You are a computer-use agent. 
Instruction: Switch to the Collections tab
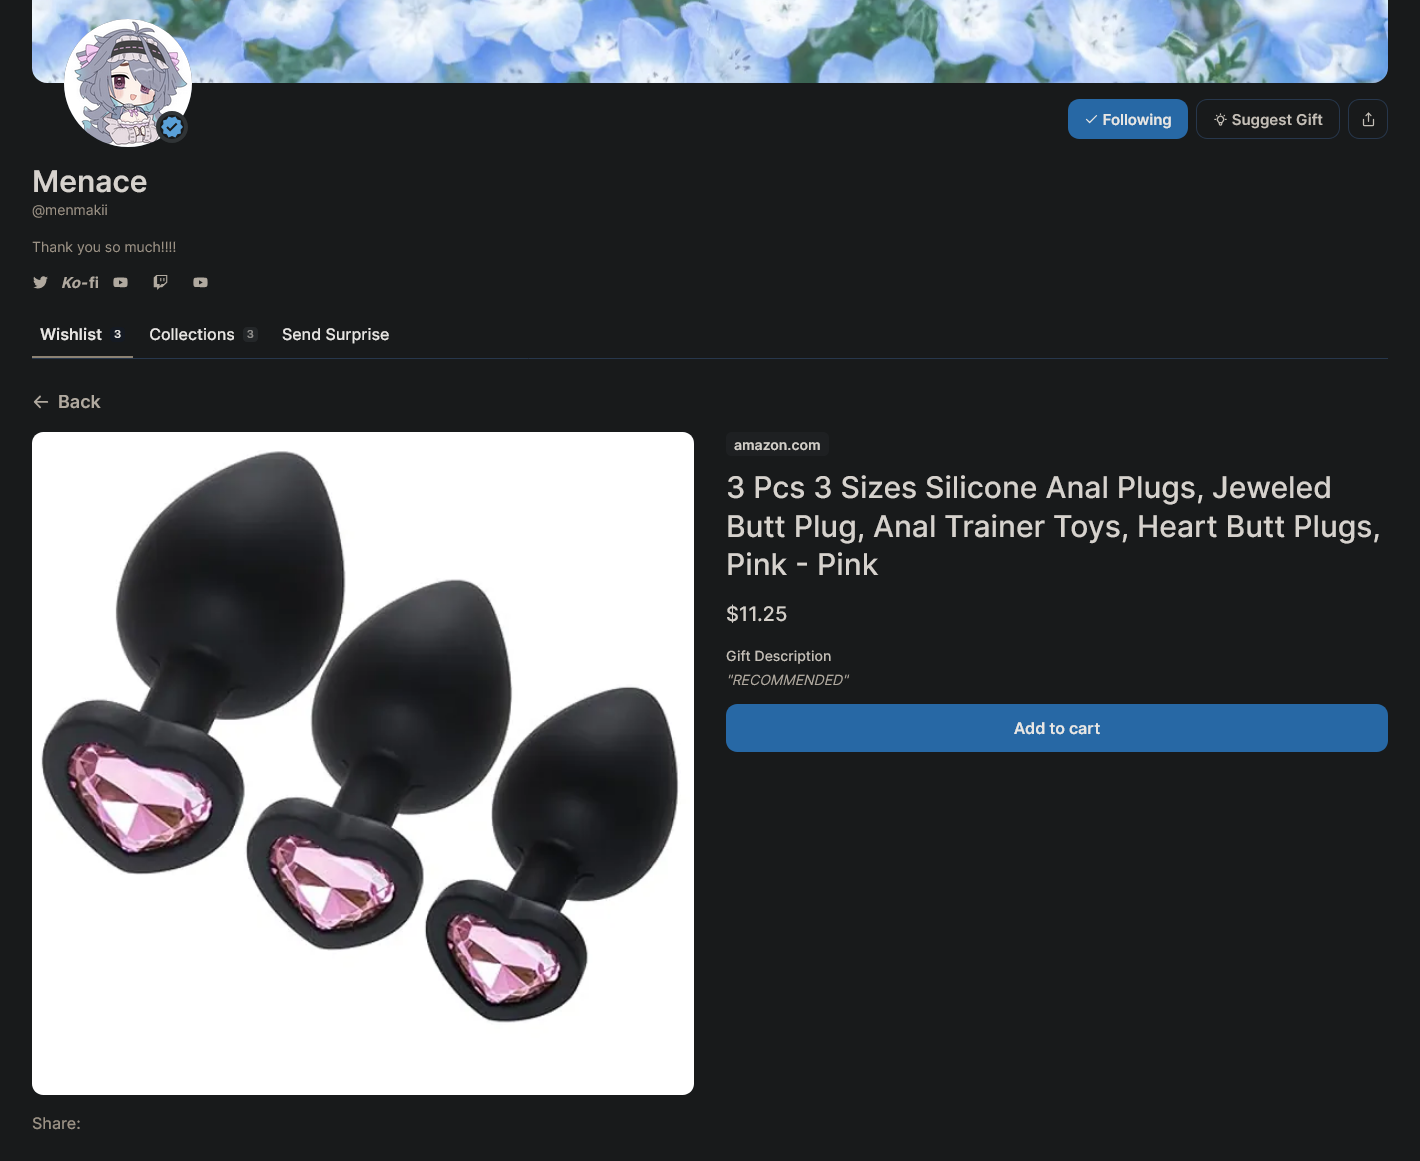(x=203, y=334)
